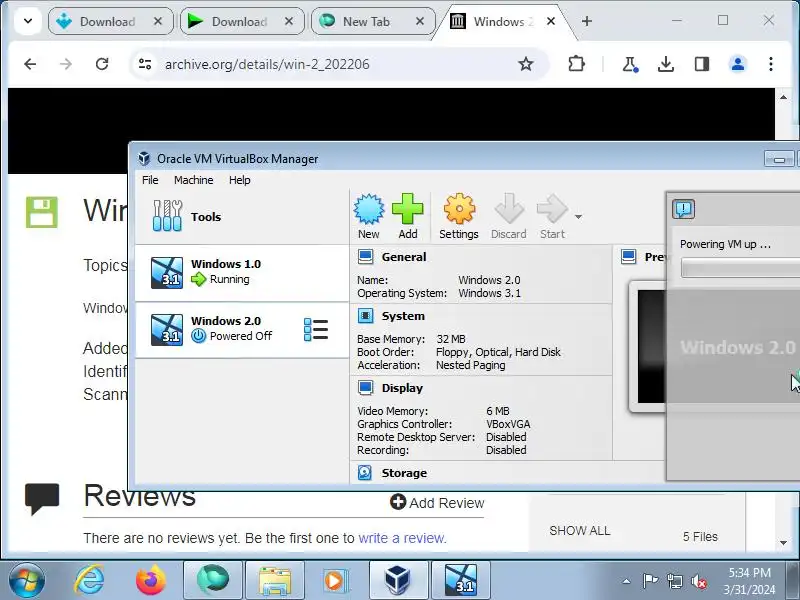Viewport: 800px width, 600px height.
Task: Open Internet Explorer from taskbar
Action: [x=89, y=580]
